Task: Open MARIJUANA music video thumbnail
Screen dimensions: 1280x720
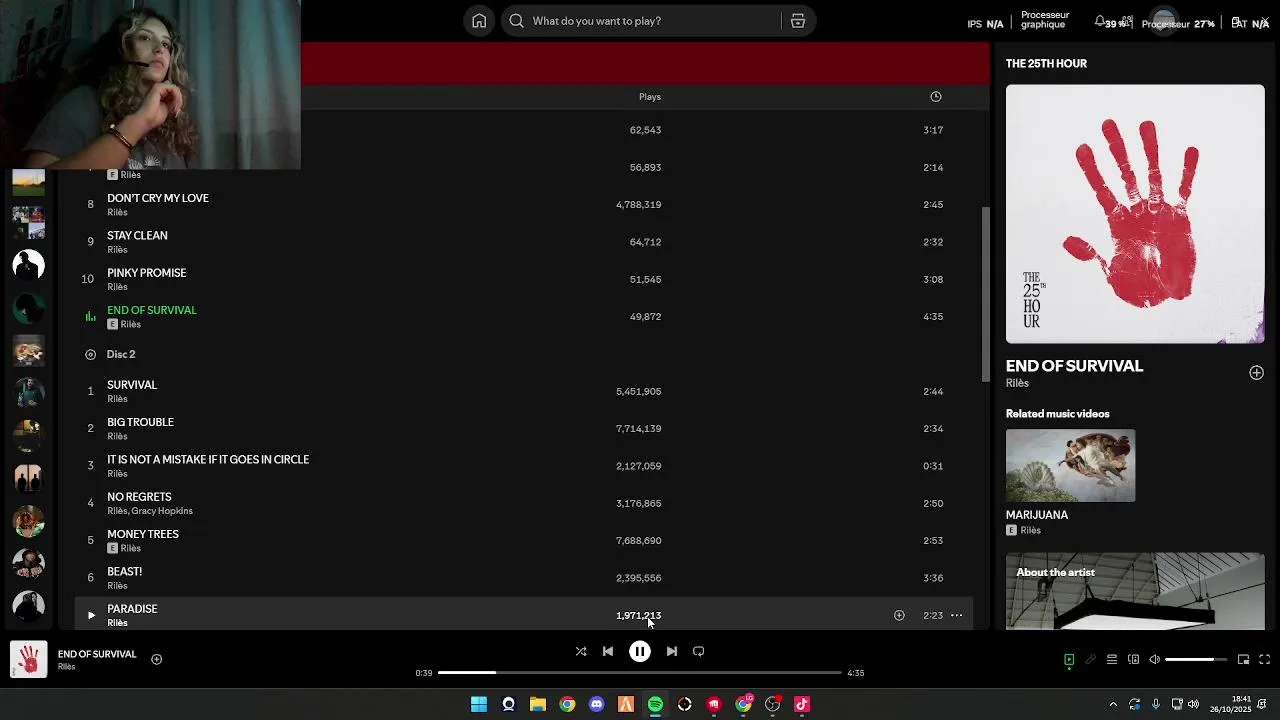Action: (1070, 466)
